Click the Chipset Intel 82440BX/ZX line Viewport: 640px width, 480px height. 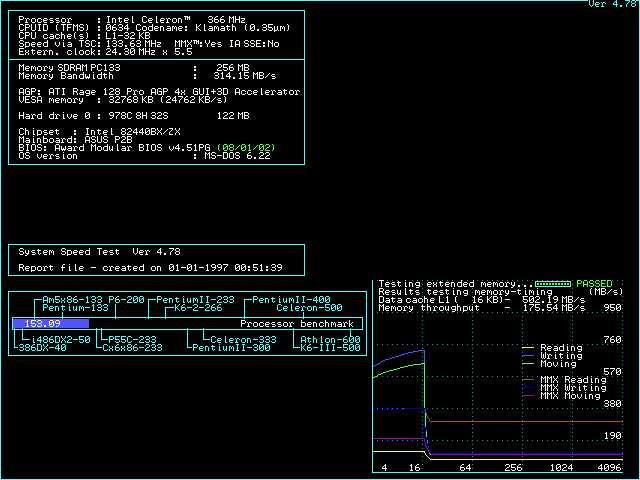click(x=99, y=132)
